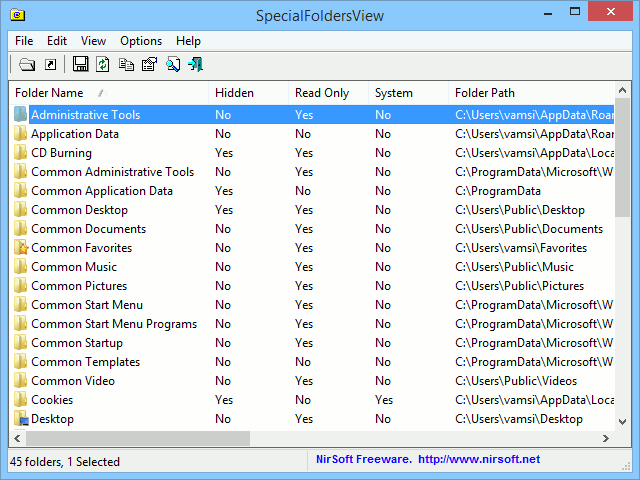Click the C:\ProgramData path cell
Image resolution: width=640 pixels, height=480 pixels.
click(x=498, y=191)
